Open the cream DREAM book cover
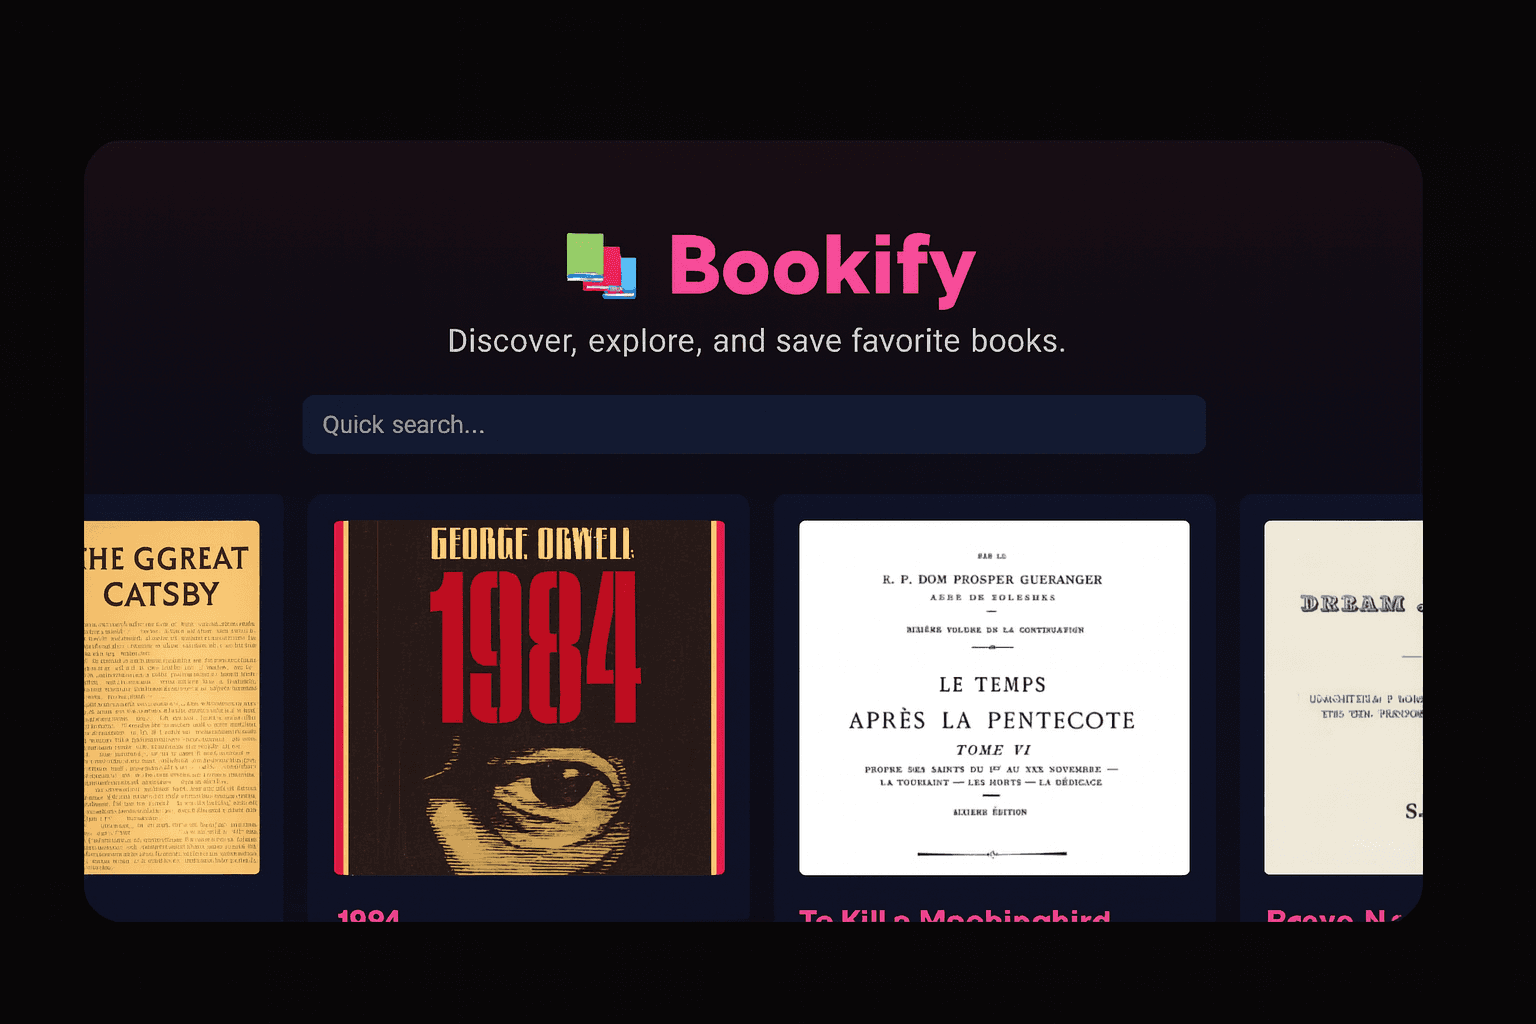This screenshot has height=1024, width=1536. 1343,698
